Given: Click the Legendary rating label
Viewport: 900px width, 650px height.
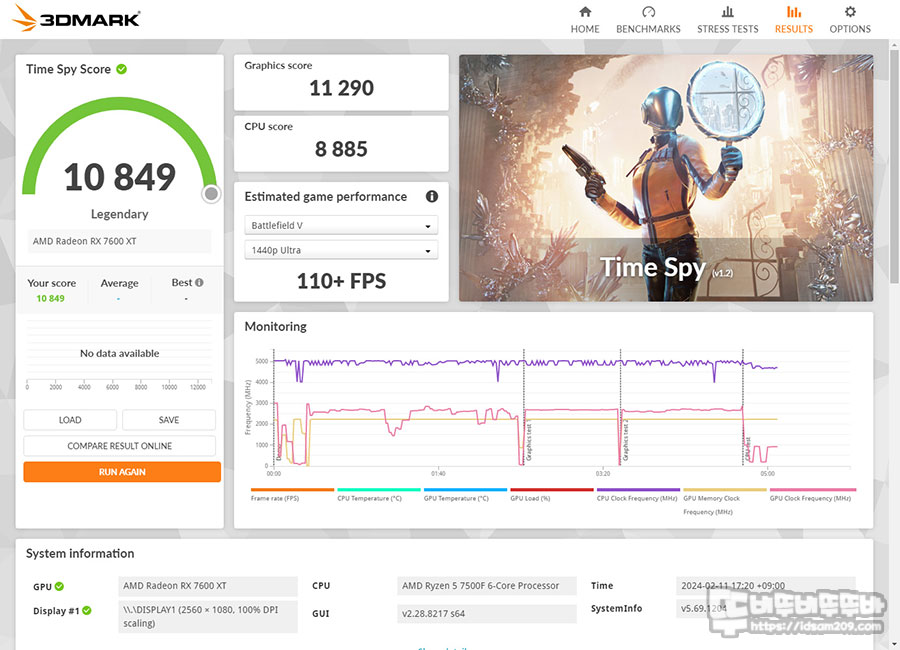Looking at the screenshot, I should click(x=119, y=214).
